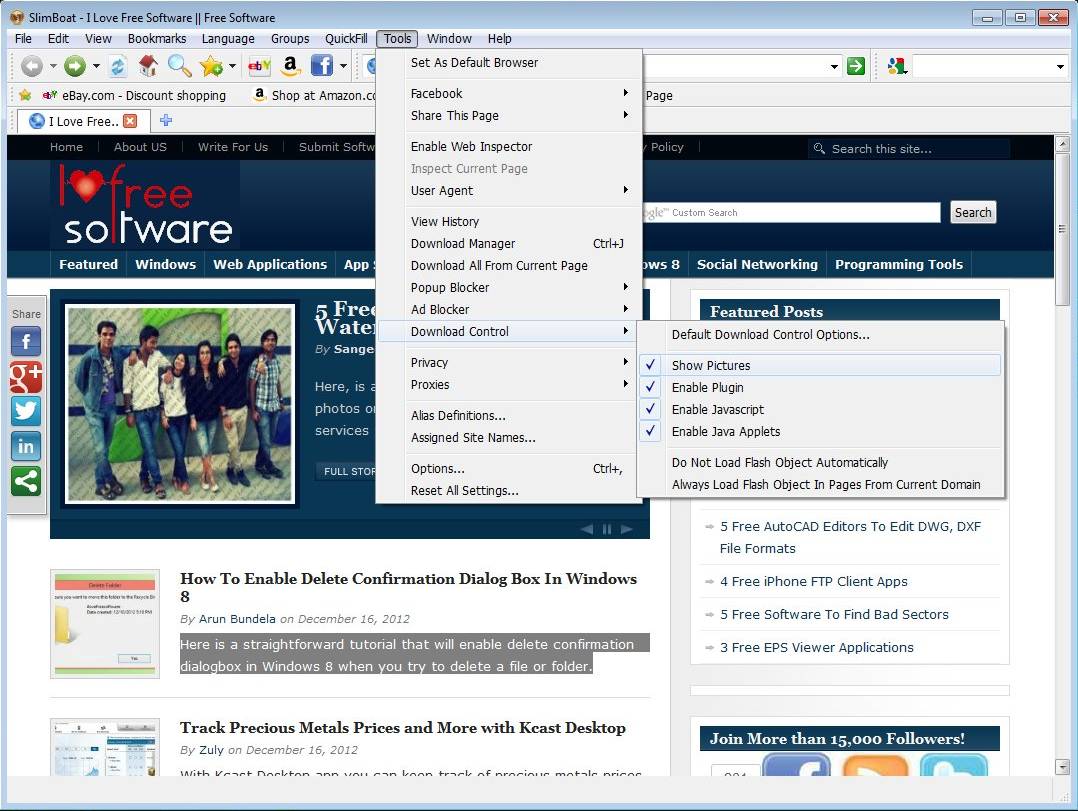Screen dimensions: 1078x811
Task: Click the Google Custom Search input
Action: [791, 212]
